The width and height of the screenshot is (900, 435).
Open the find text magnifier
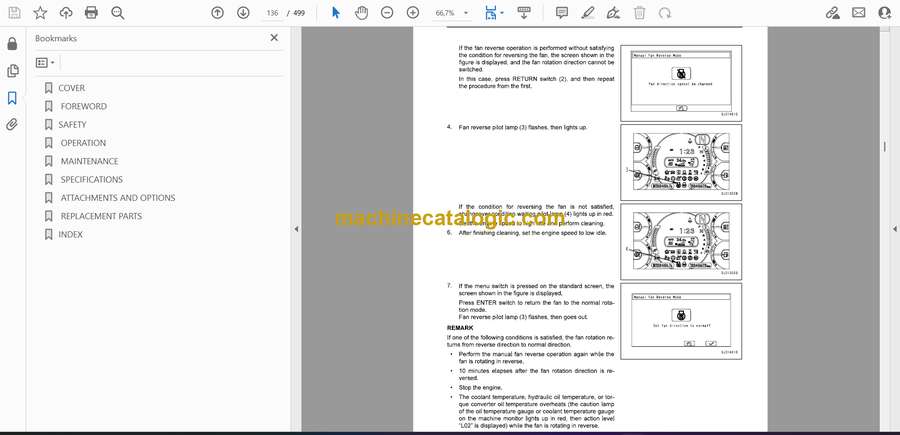point(118,13)
